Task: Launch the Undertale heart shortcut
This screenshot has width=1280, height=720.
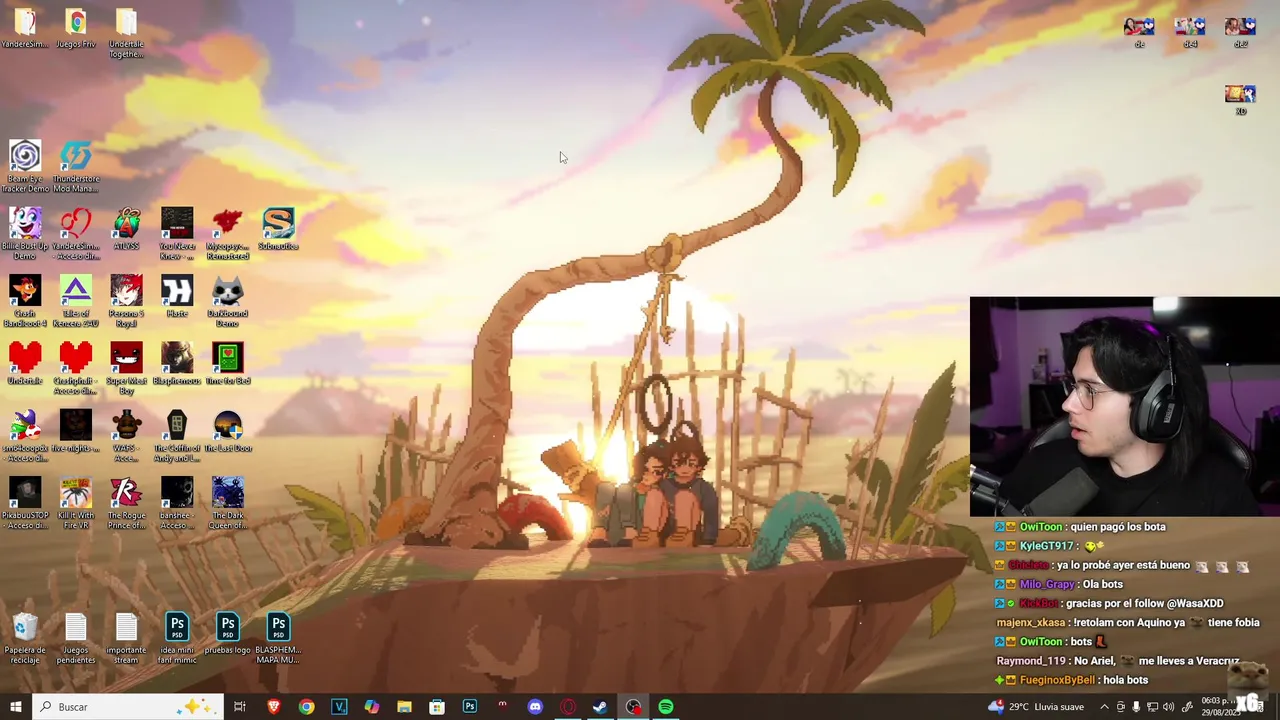Action: point(25,364)
